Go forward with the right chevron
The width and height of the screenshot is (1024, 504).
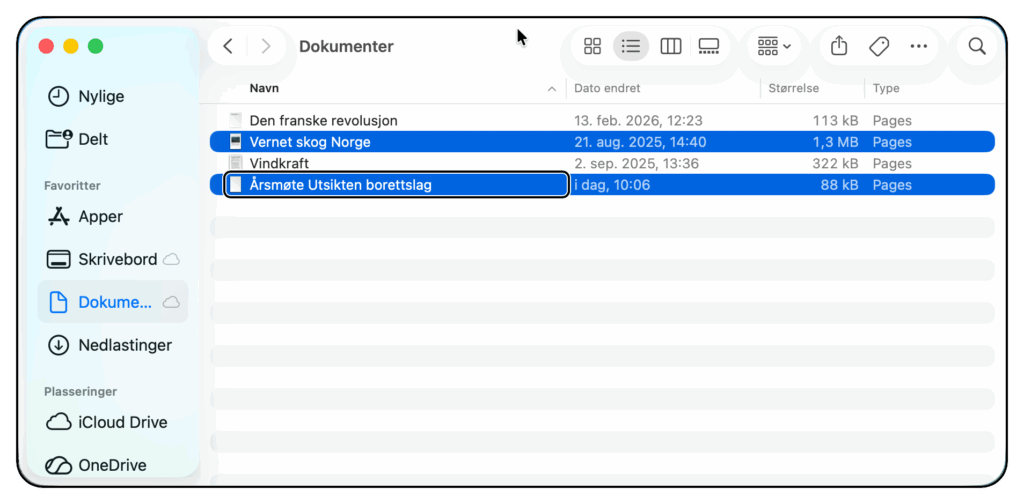[265, 46]
